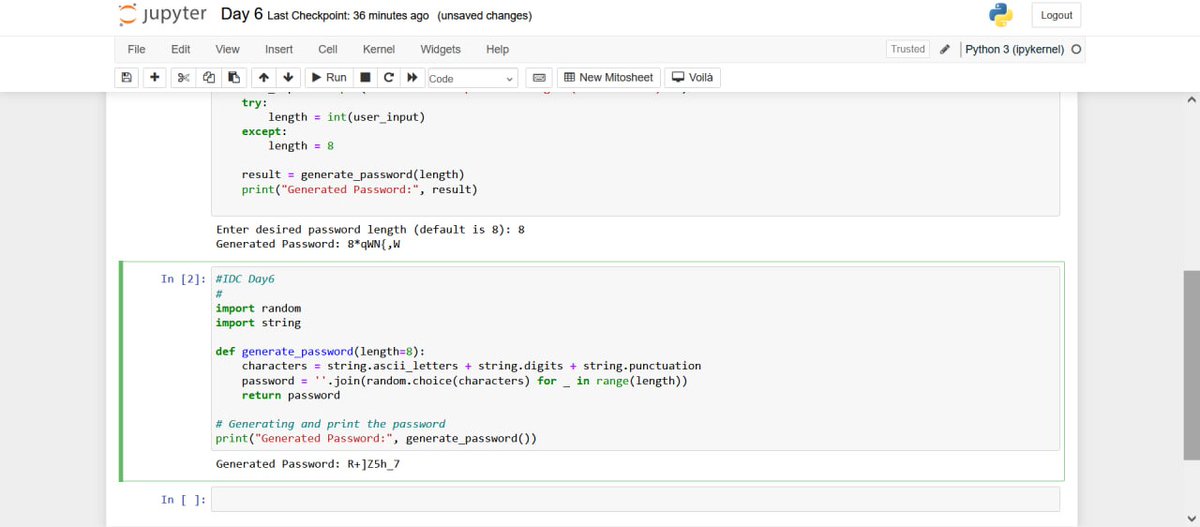Toggle the Trusted notebook indicator
The image size is (1200, 527).
pyautogui.click(x=908, y=49)
